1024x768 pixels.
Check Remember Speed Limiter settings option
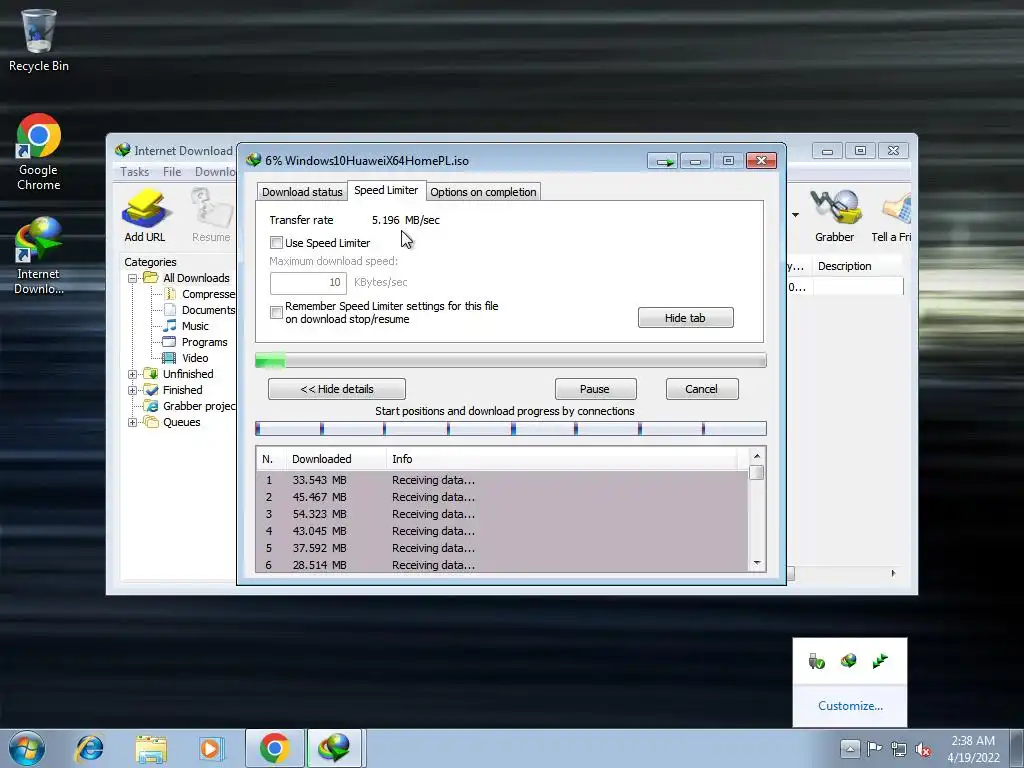276,312
